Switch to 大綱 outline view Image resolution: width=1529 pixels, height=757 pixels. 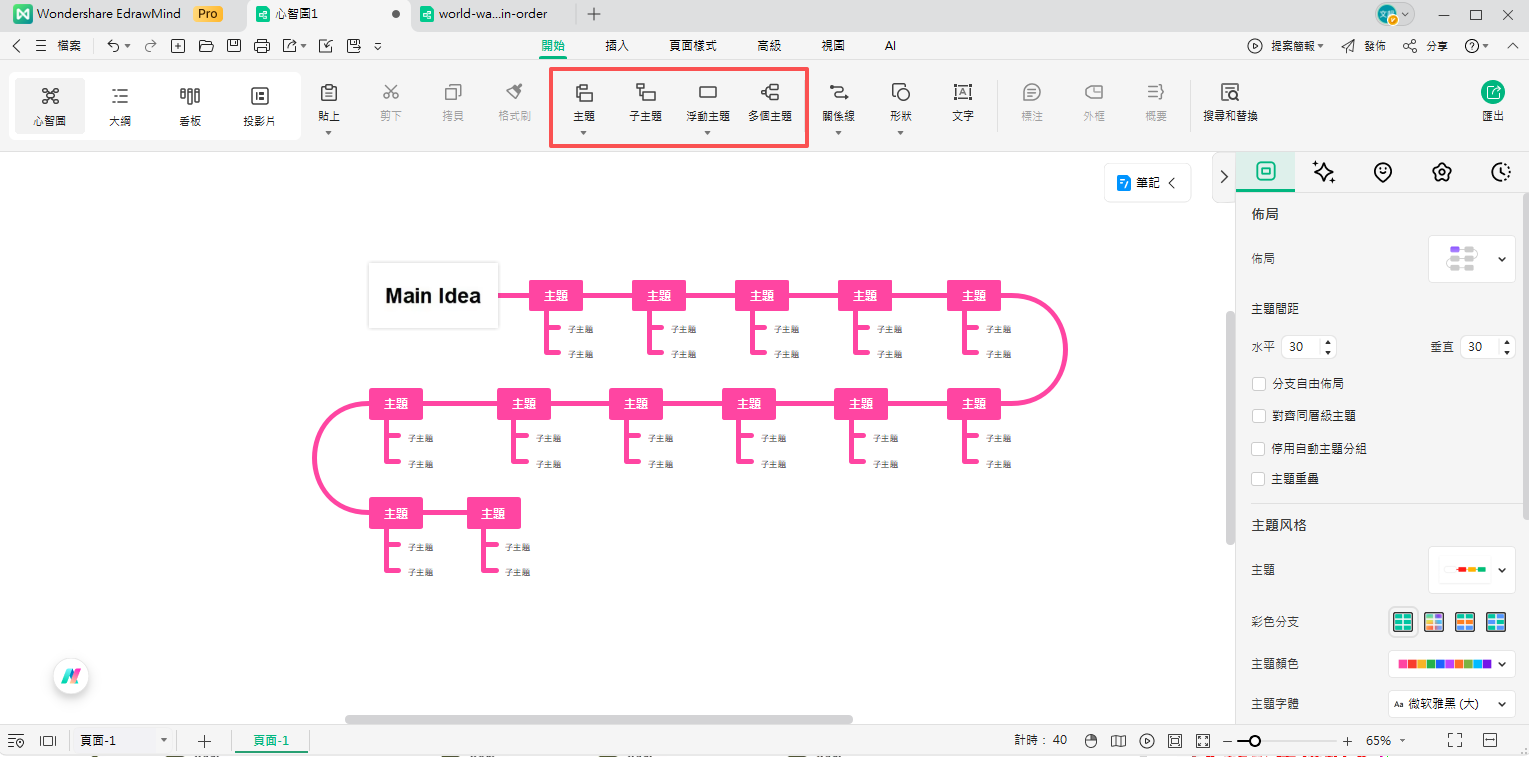pyautogui.click(x=120, y=106)
